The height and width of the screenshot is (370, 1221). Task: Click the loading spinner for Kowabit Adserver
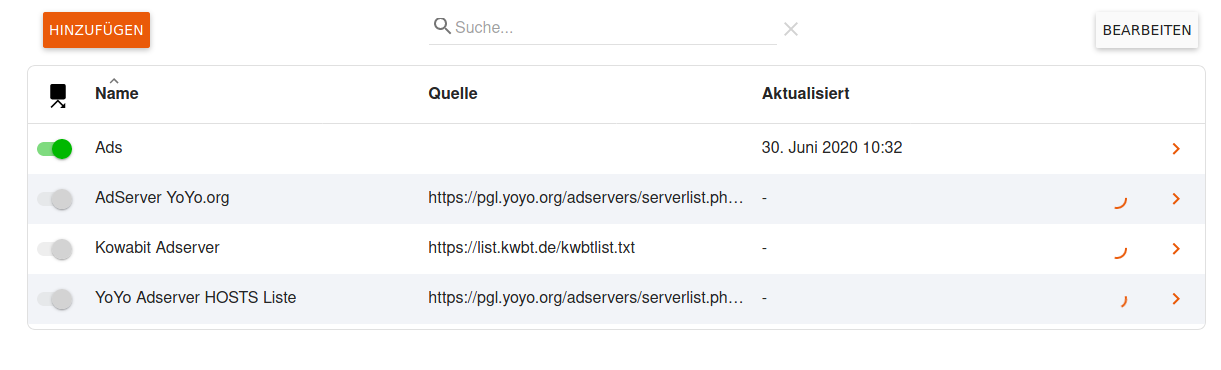point(1121,250)
